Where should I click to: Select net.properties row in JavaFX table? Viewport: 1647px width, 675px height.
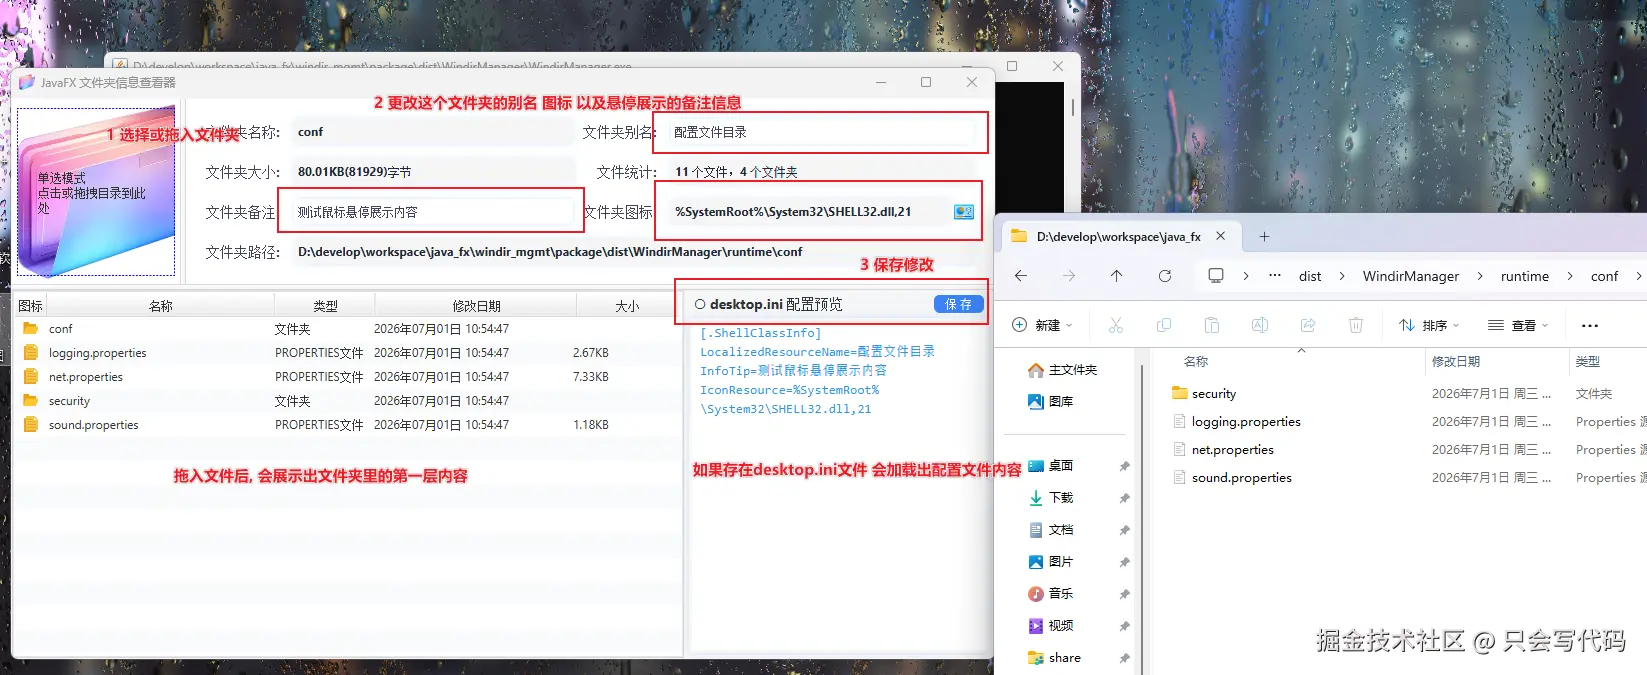(x=347, y=377)
